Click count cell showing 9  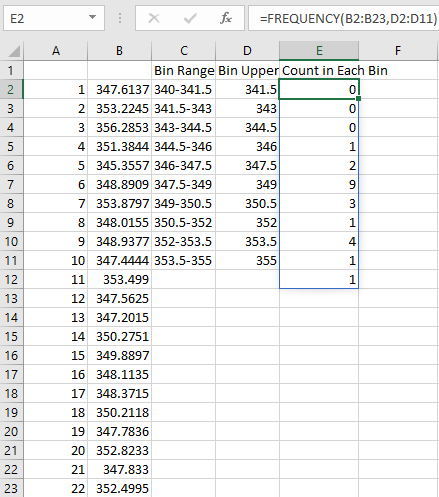click(x=319, y=184)
